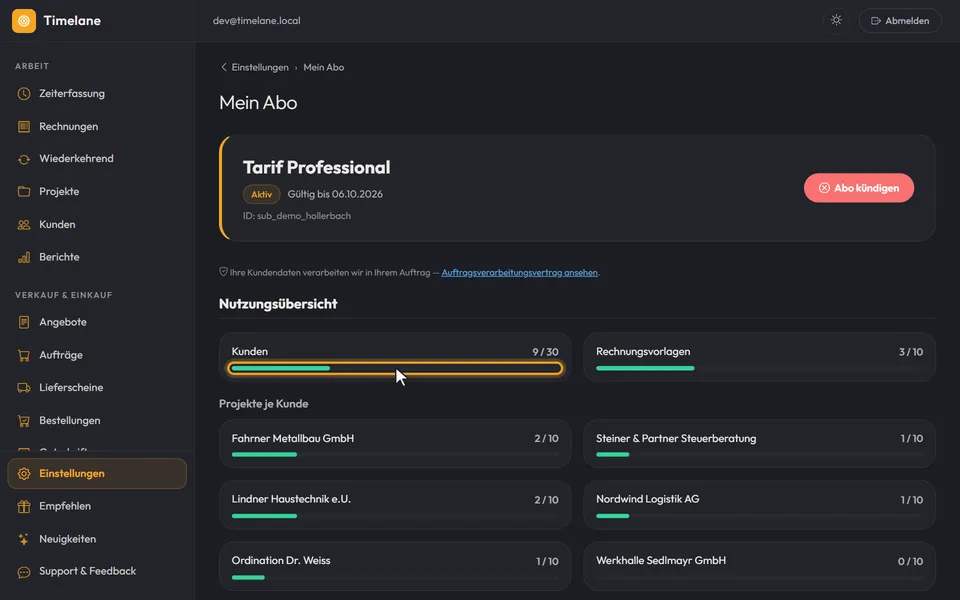
Task: Select the Rechnungen invoice icon
Action: (24, 127)
